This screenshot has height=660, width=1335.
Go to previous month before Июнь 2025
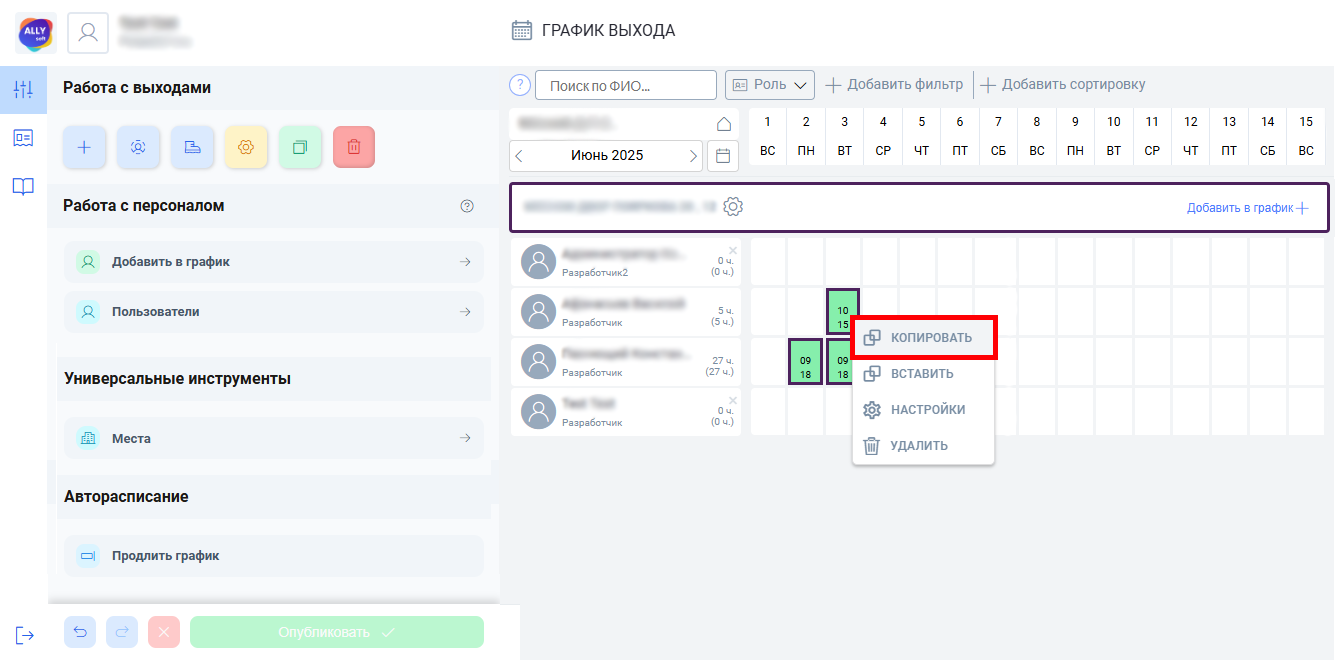pyautogui.click(x=519, y=156)
